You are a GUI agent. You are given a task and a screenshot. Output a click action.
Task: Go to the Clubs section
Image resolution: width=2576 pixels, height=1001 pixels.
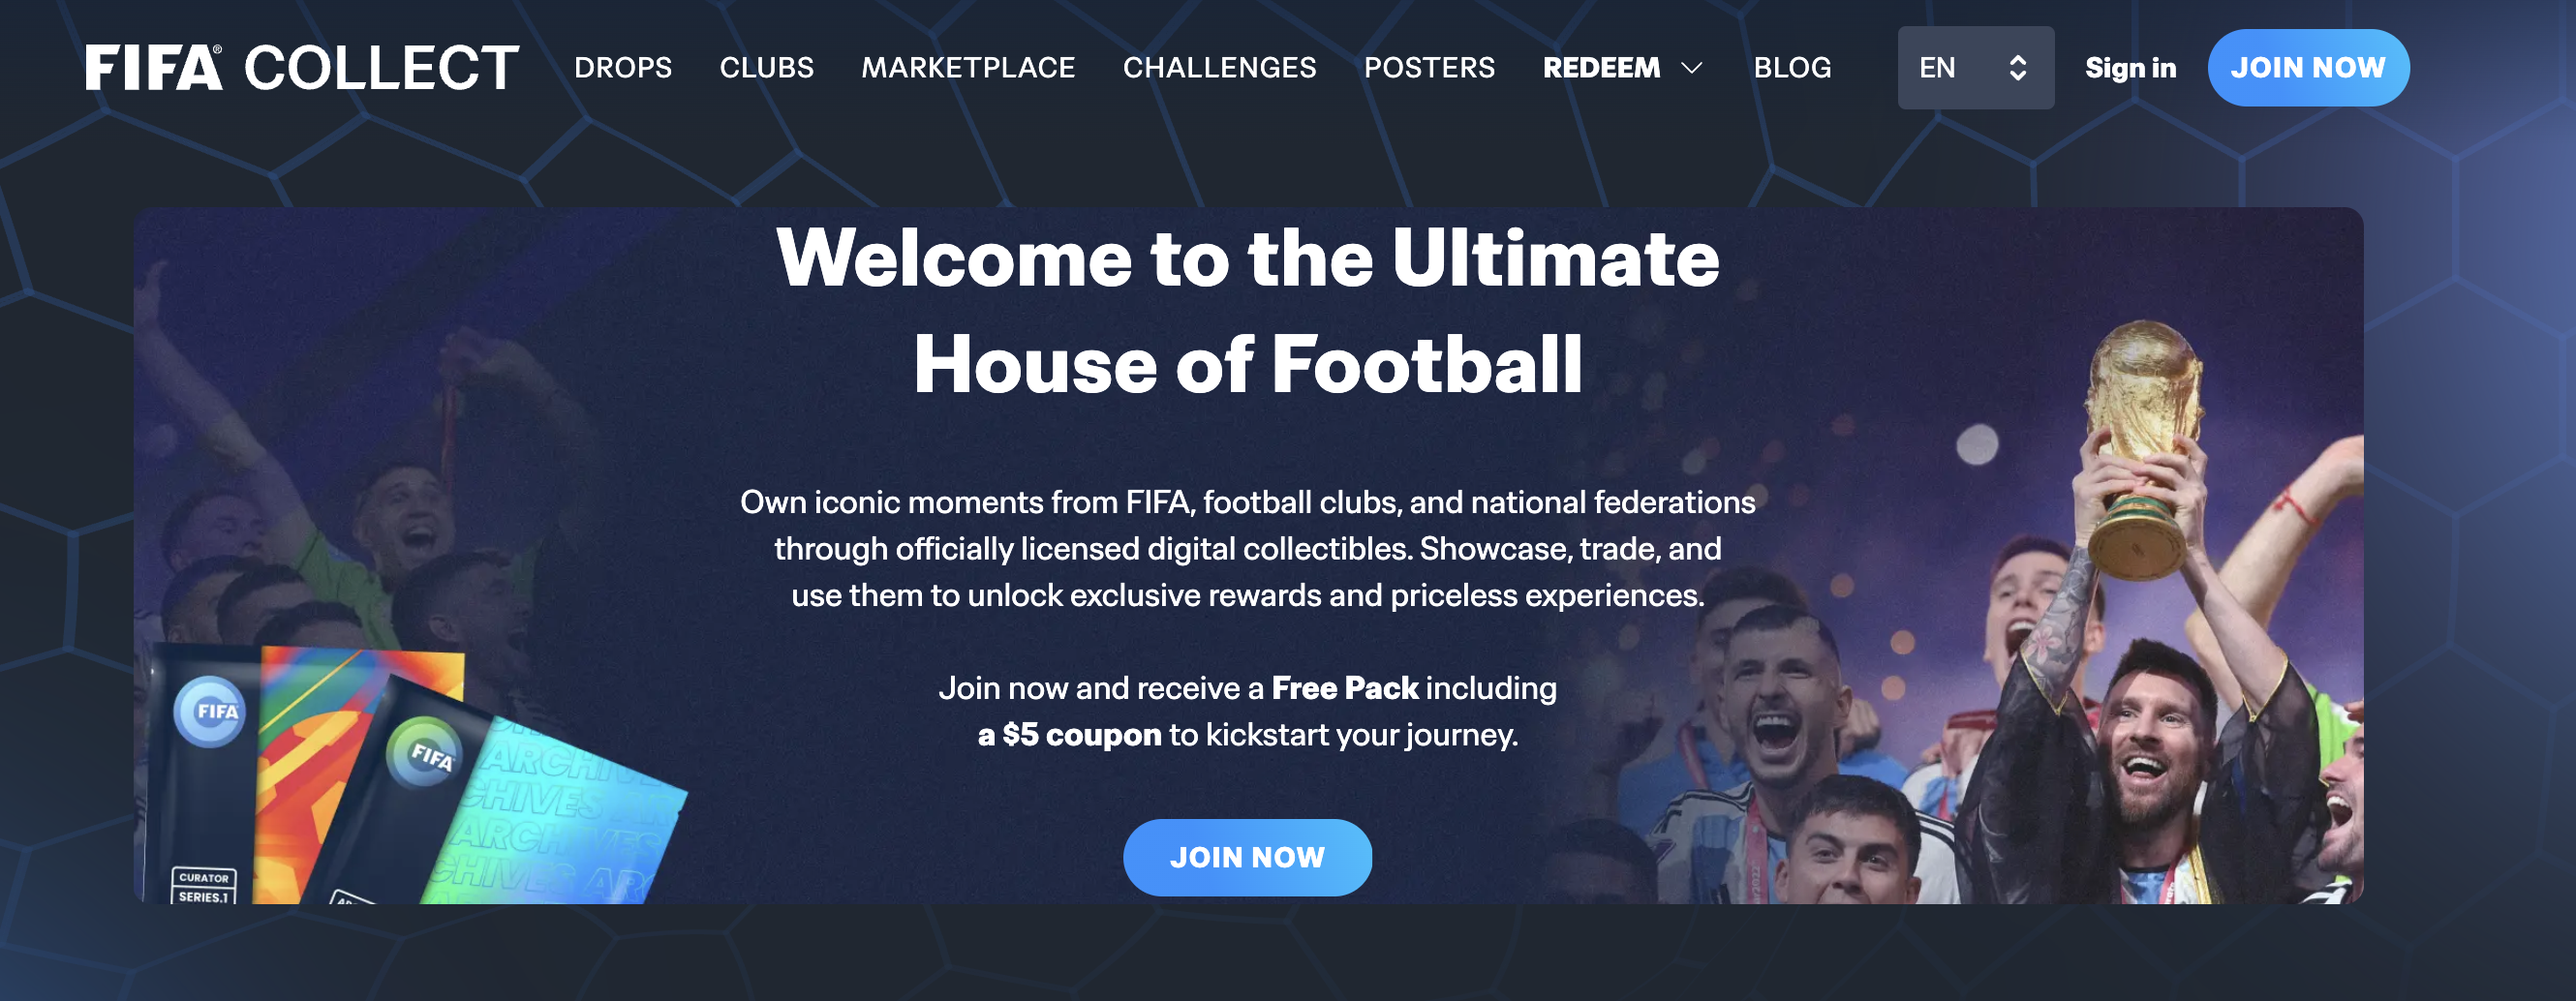[766, 68]
